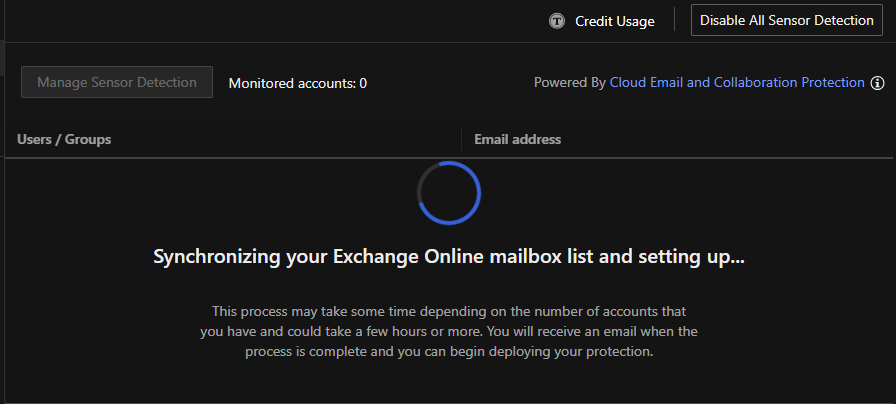Click the description line mentioning receiving an email

click(x=449, y=332)
